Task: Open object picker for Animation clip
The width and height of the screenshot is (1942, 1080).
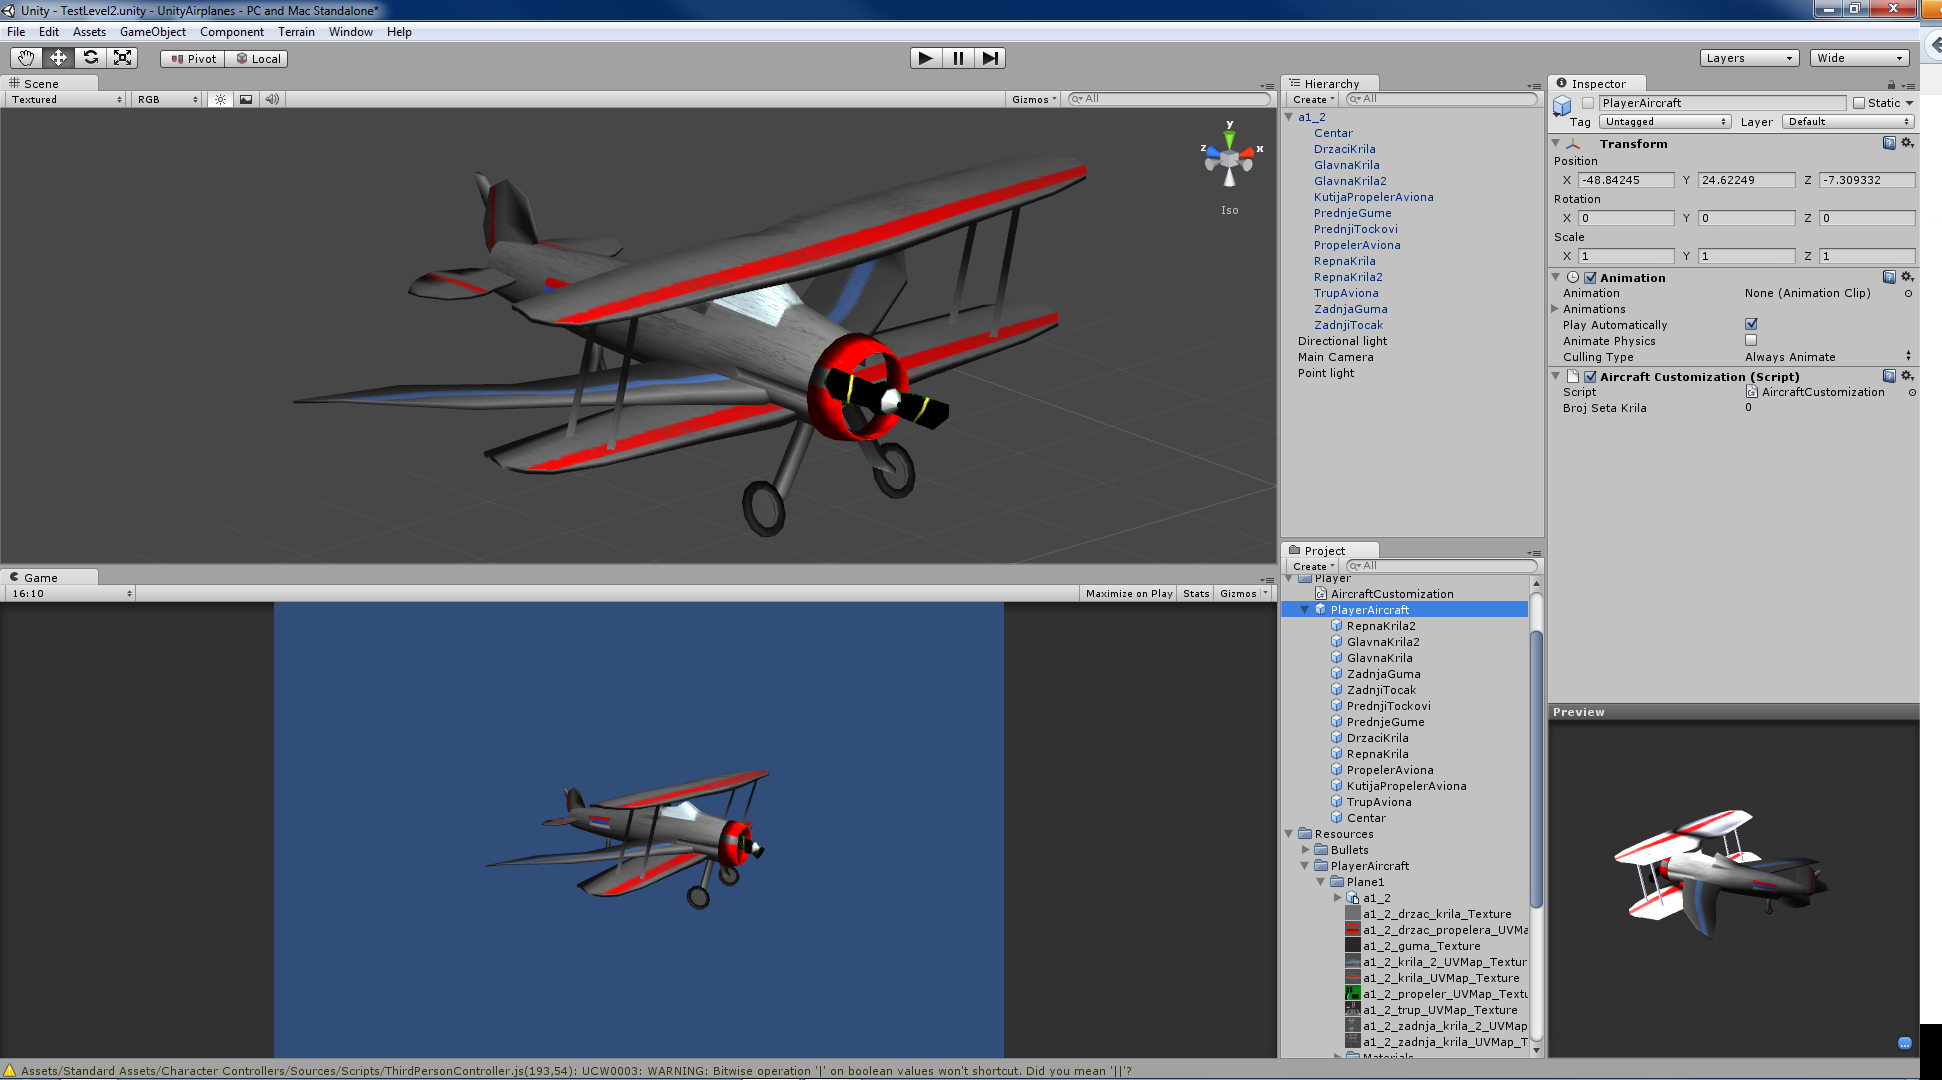Action: pos(1908,293)
